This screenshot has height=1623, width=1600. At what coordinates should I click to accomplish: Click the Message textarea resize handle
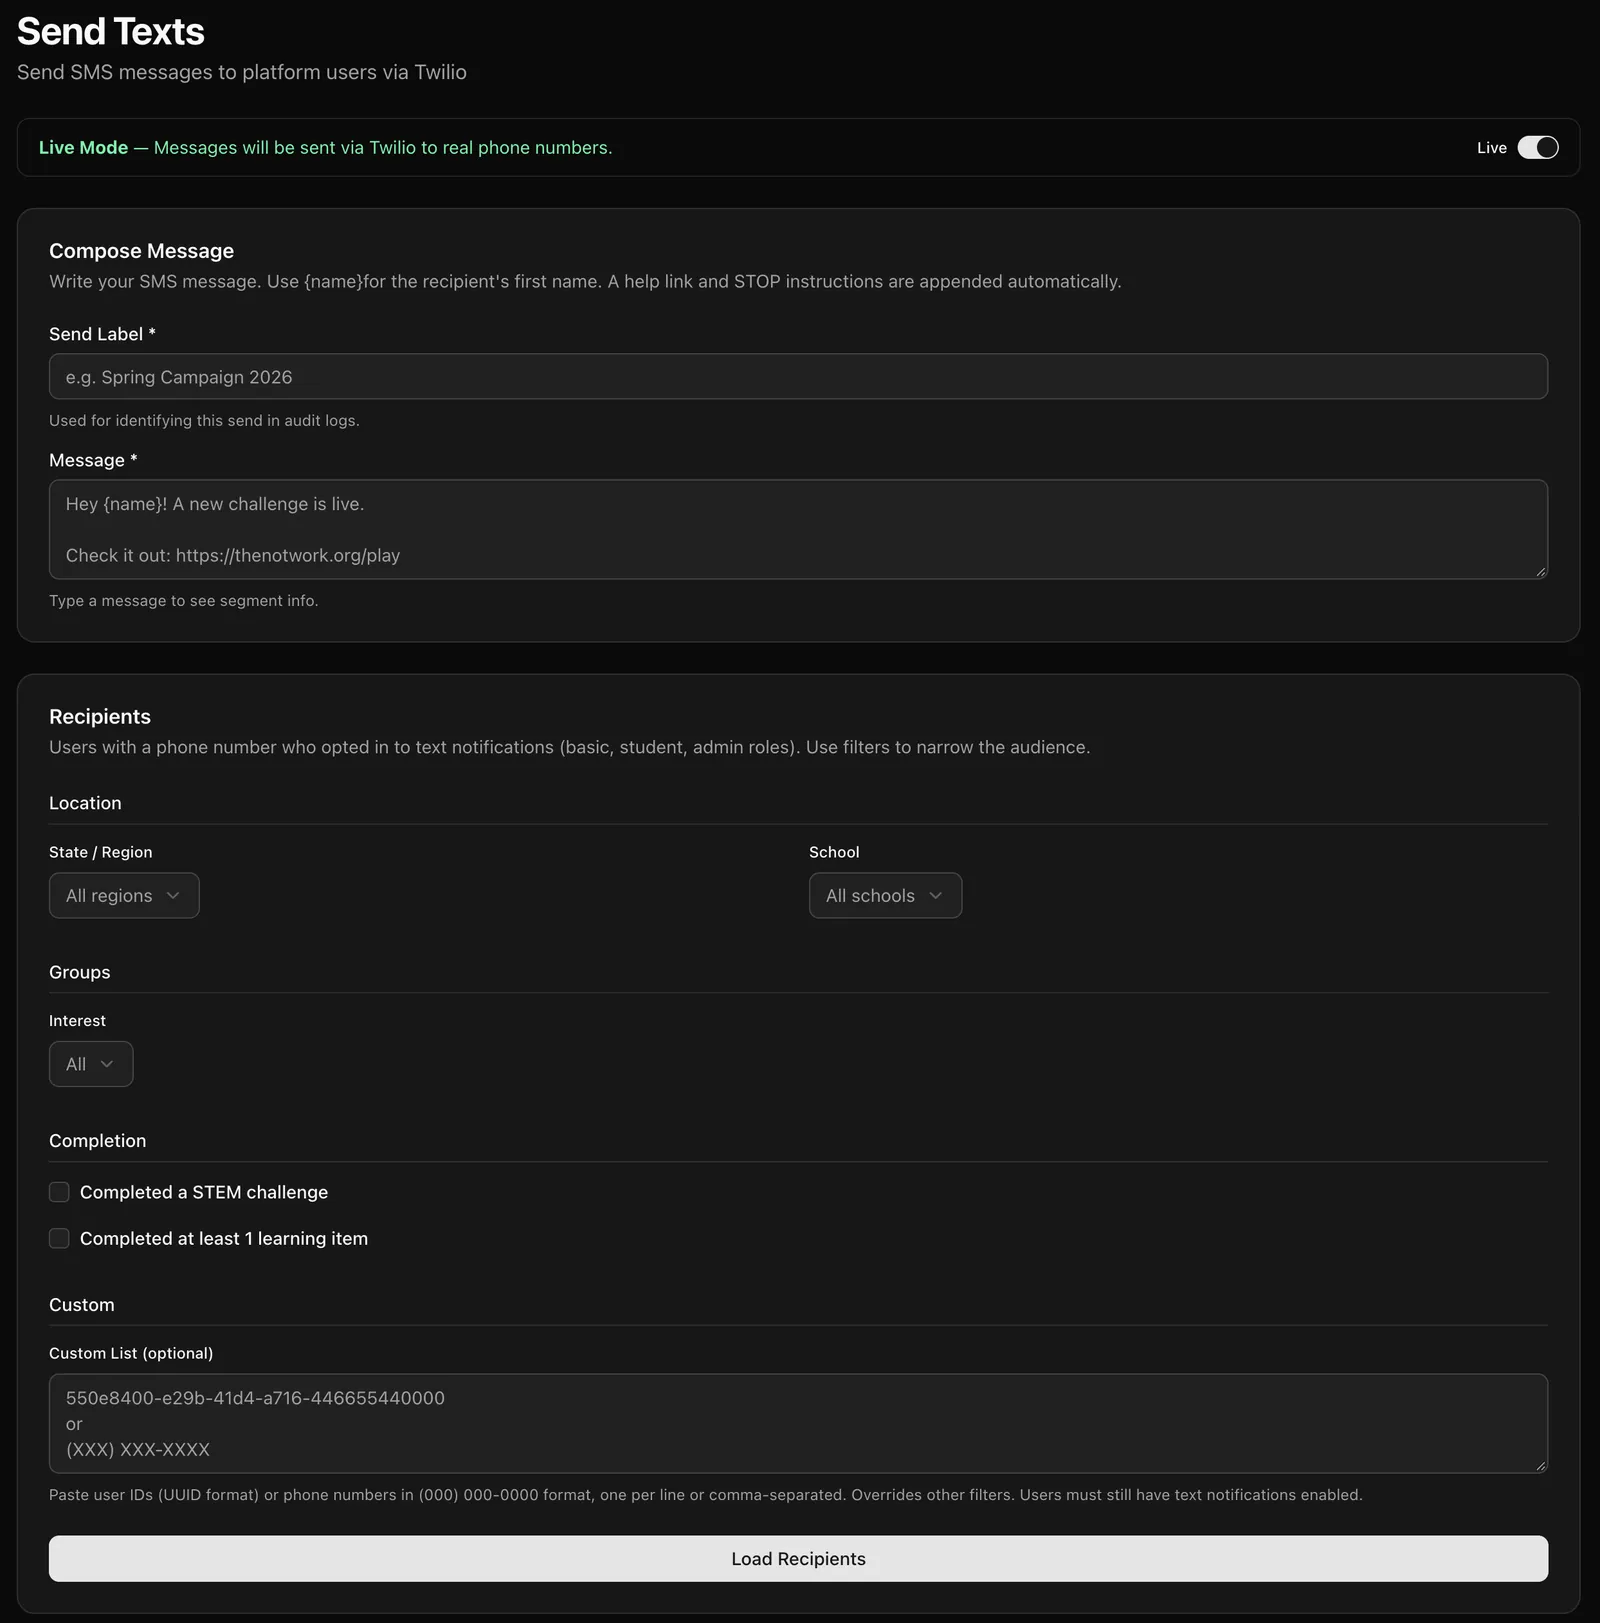coord(1540,571)
